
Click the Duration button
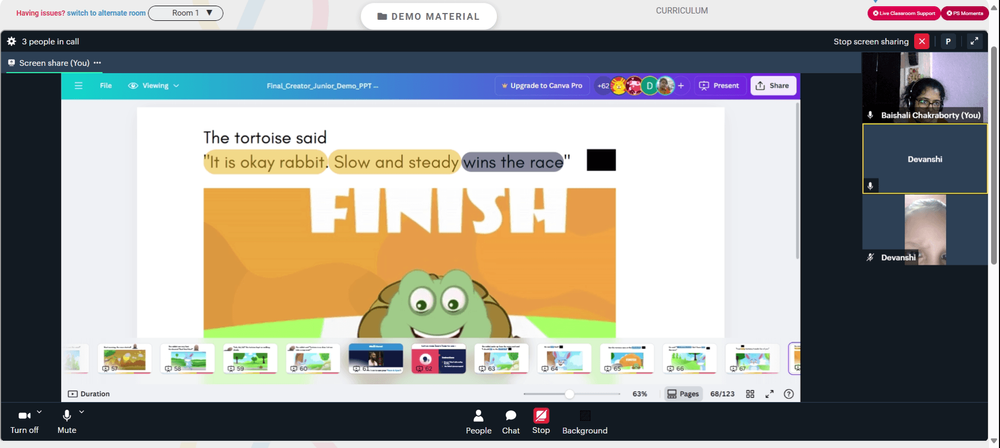[89, 394]
